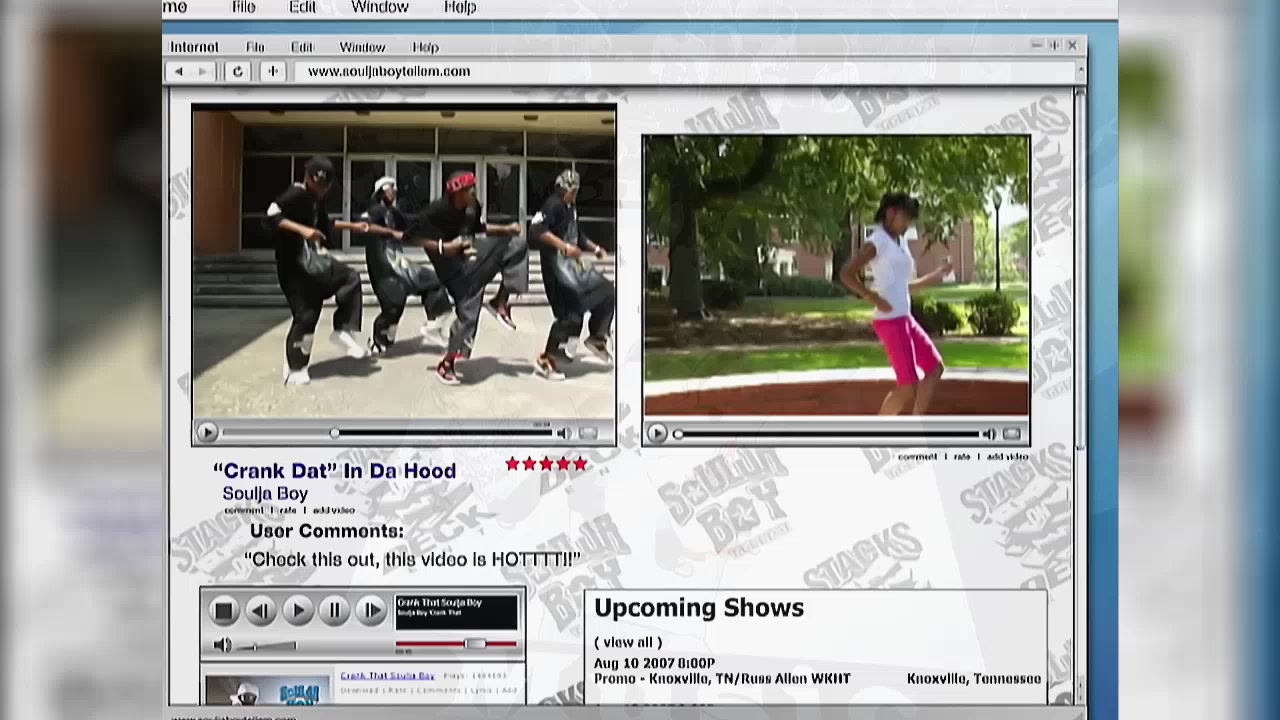The height and width of the screenshot is (720, 1280).
Task: Mute the right video's speaker icon
Action: 989,434
